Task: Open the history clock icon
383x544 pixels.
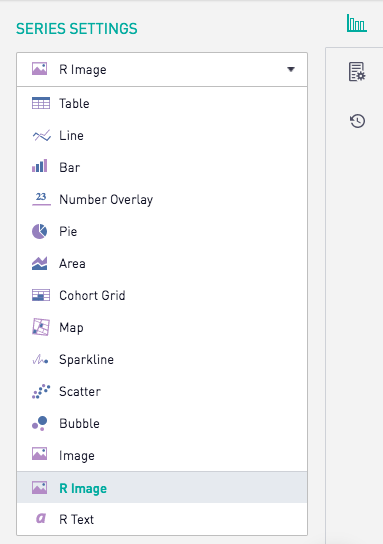Action: 357,121
